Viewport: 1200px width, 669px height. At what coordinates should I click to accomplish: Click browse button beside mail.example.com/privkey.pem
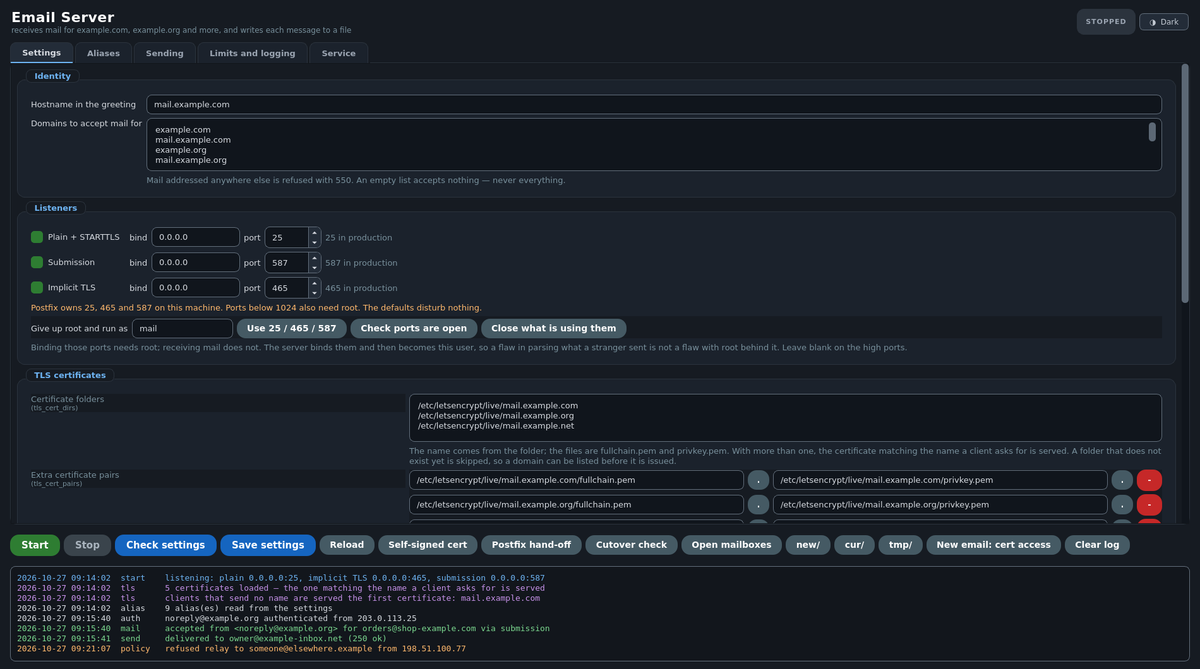[x=1123, y=480]
